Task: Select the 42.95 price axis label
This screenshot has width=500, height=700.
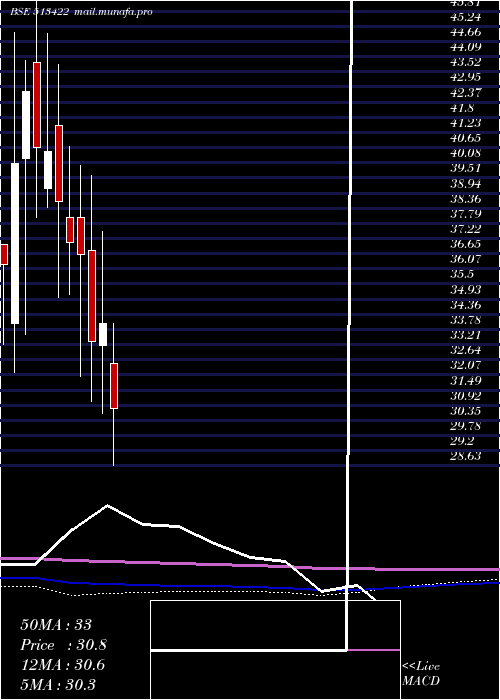Action: (x=466, y=77)
